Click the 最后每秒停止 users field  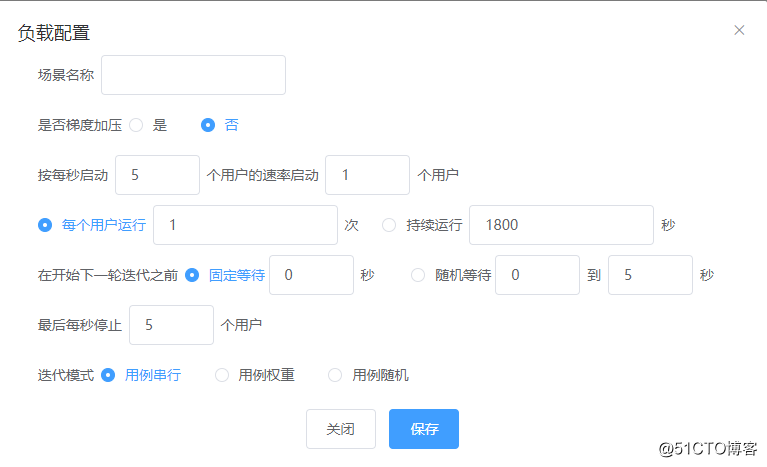(x=172, y=325)
